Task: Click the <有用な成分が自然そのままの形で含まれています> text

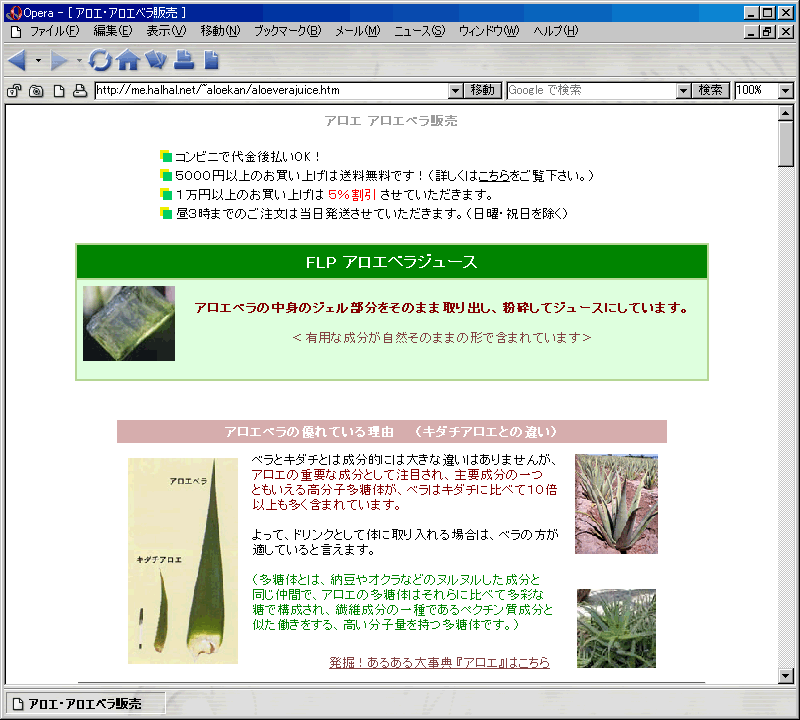Action: coord(442,338)
